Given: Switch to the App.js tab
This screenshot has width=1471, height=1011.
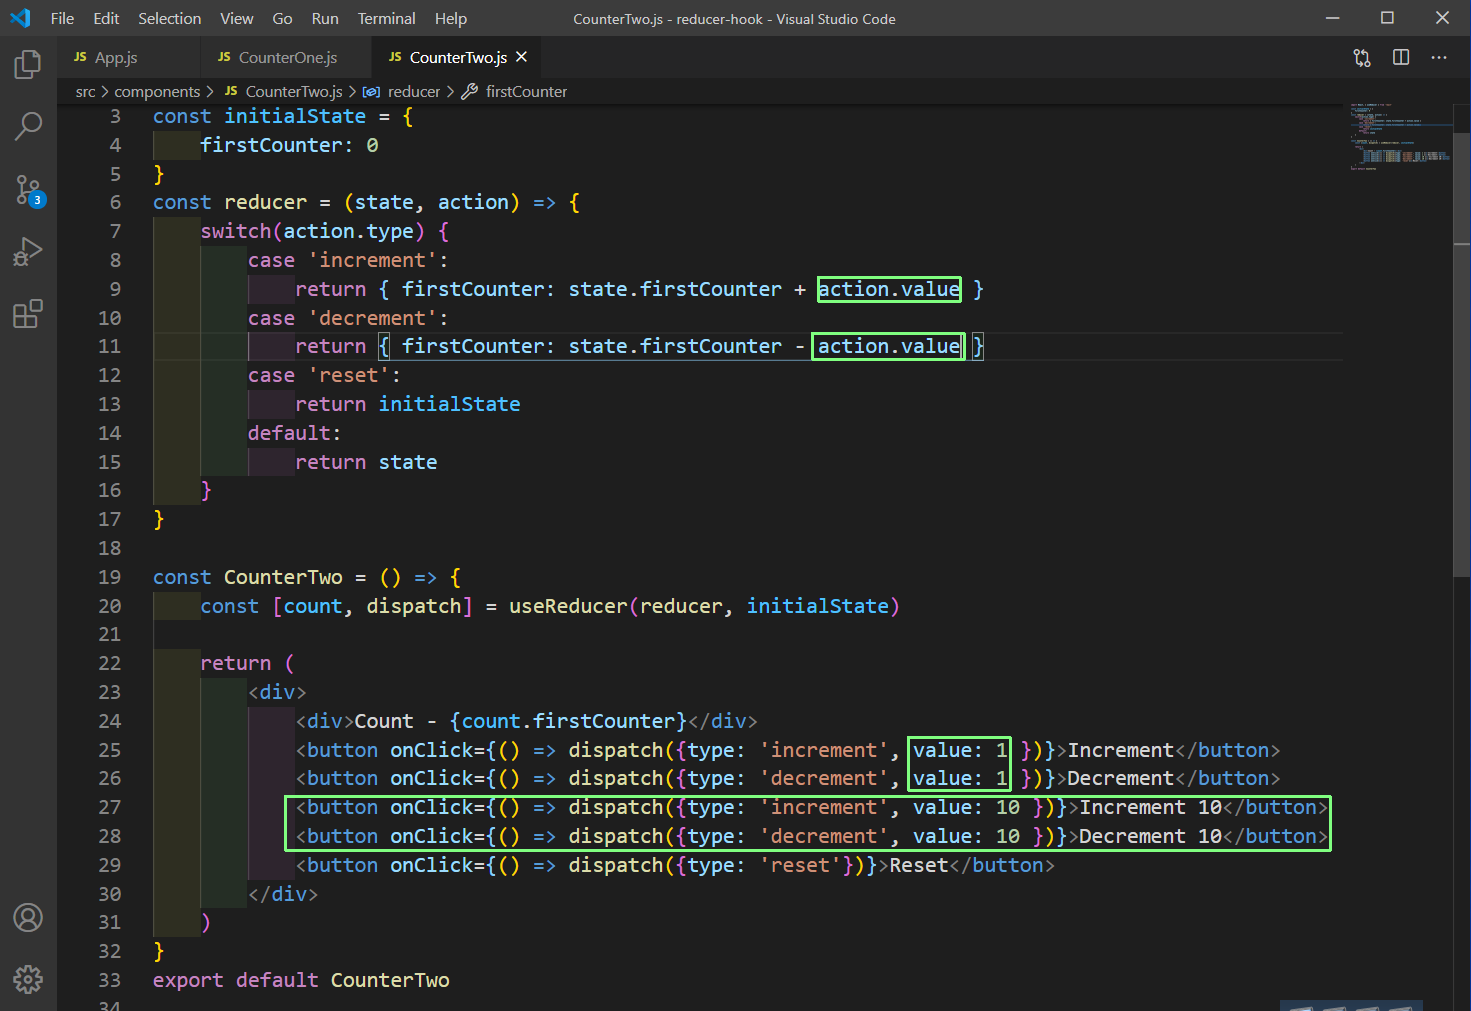Looking at the screenshot, I should click(128, 57).
